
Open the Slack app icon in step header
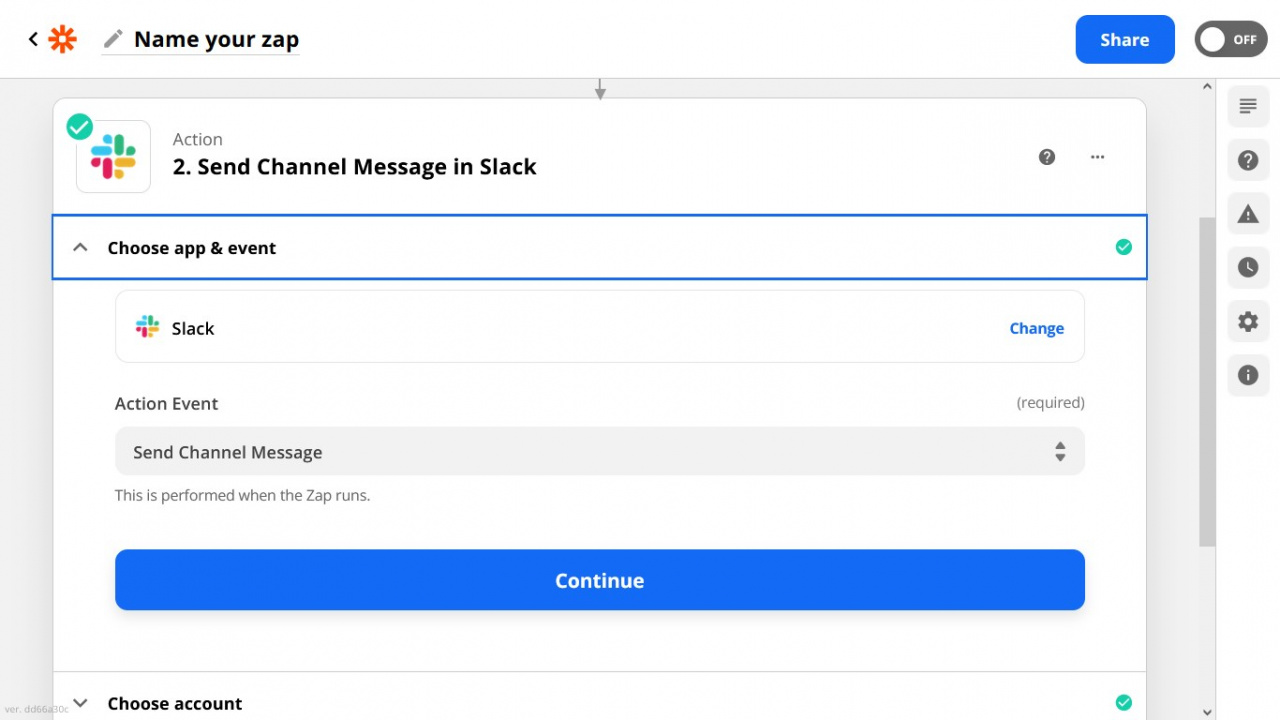[x=113, y=157]
